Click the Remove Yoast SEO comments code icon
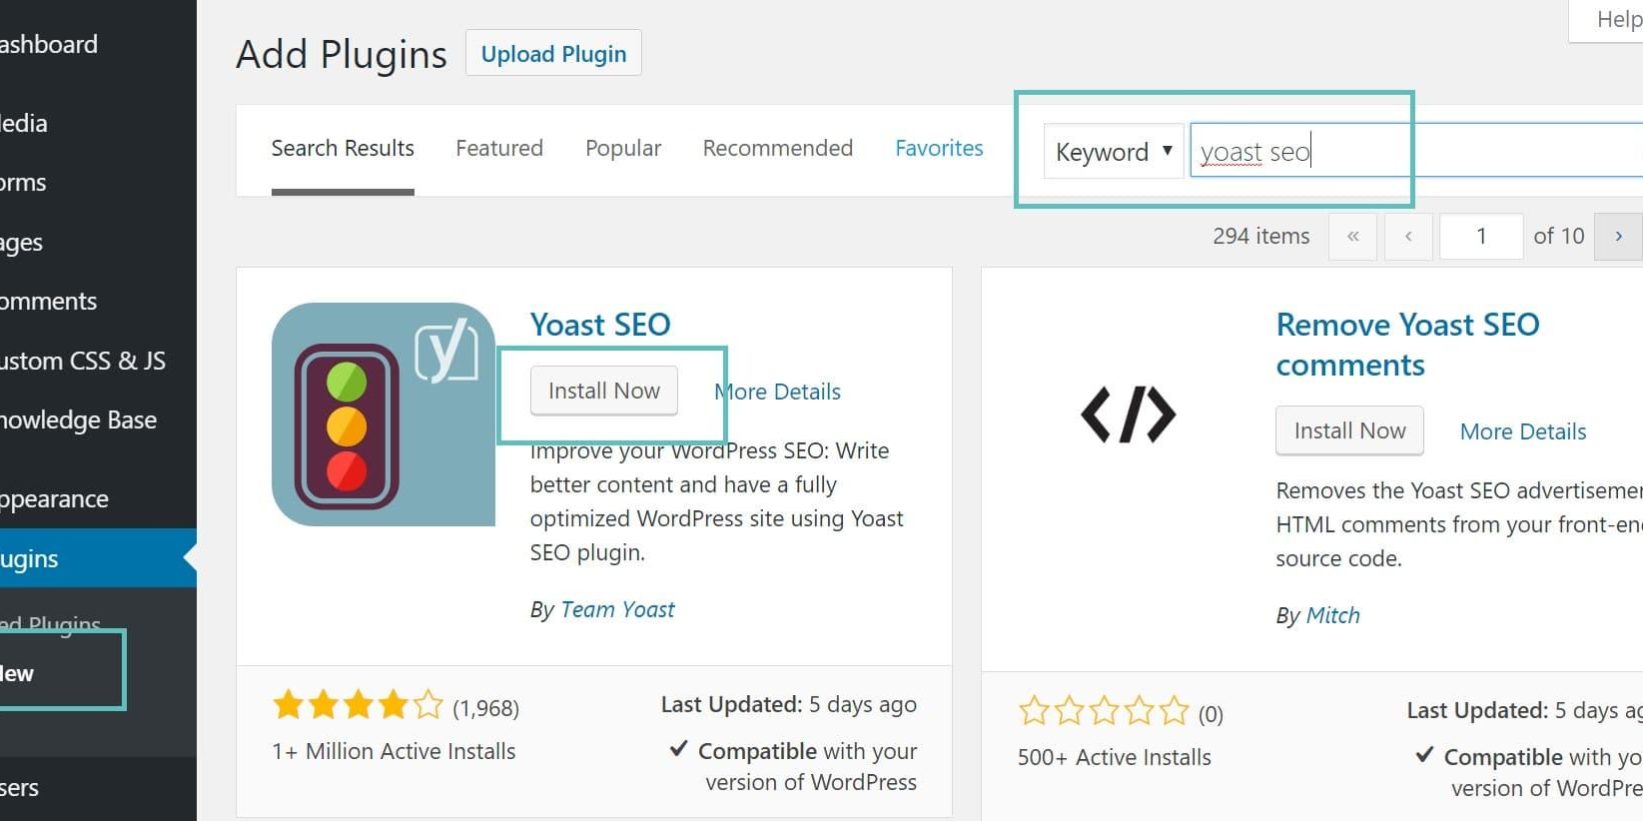 [1128, 414]
